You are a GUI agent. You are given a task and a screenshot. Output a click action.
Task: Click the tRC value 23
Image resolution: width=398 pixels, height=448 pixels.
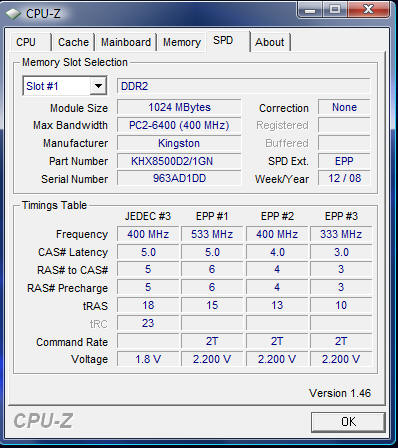pyautogui.click(x=148, y=323)
